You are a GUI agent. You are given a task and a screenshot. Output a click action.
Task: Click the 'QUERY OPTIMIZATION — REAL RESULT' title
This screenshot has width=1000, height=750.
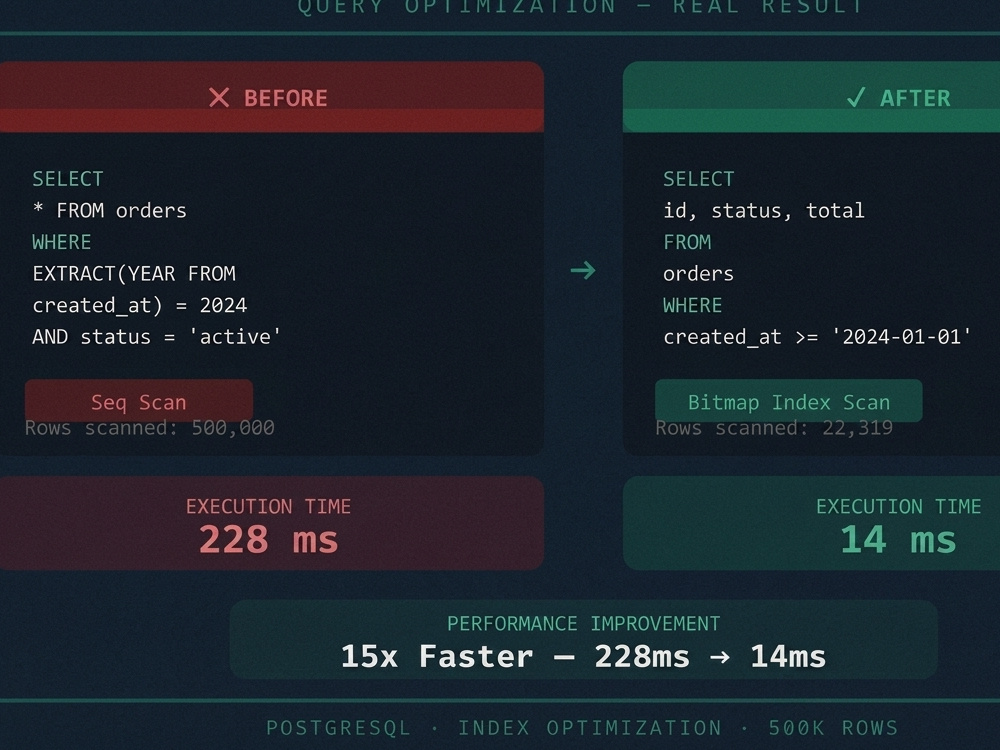click(580, 7)
